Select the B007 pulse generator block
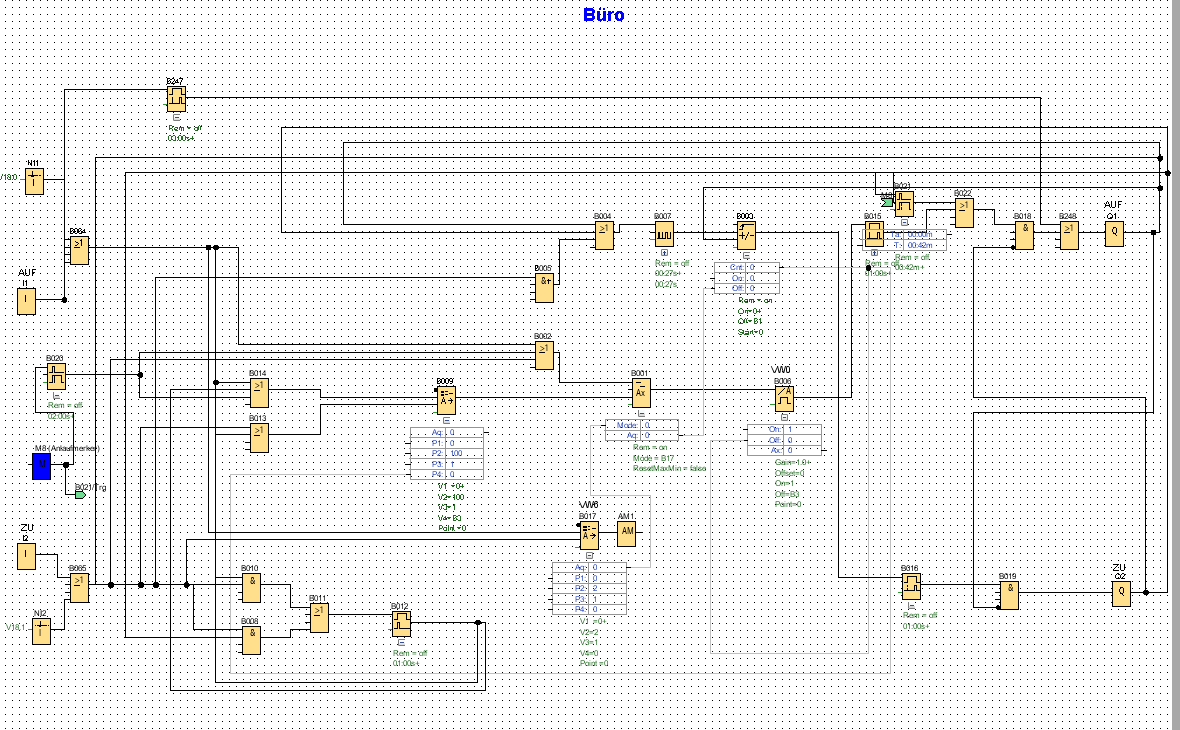 coord(665,234)
